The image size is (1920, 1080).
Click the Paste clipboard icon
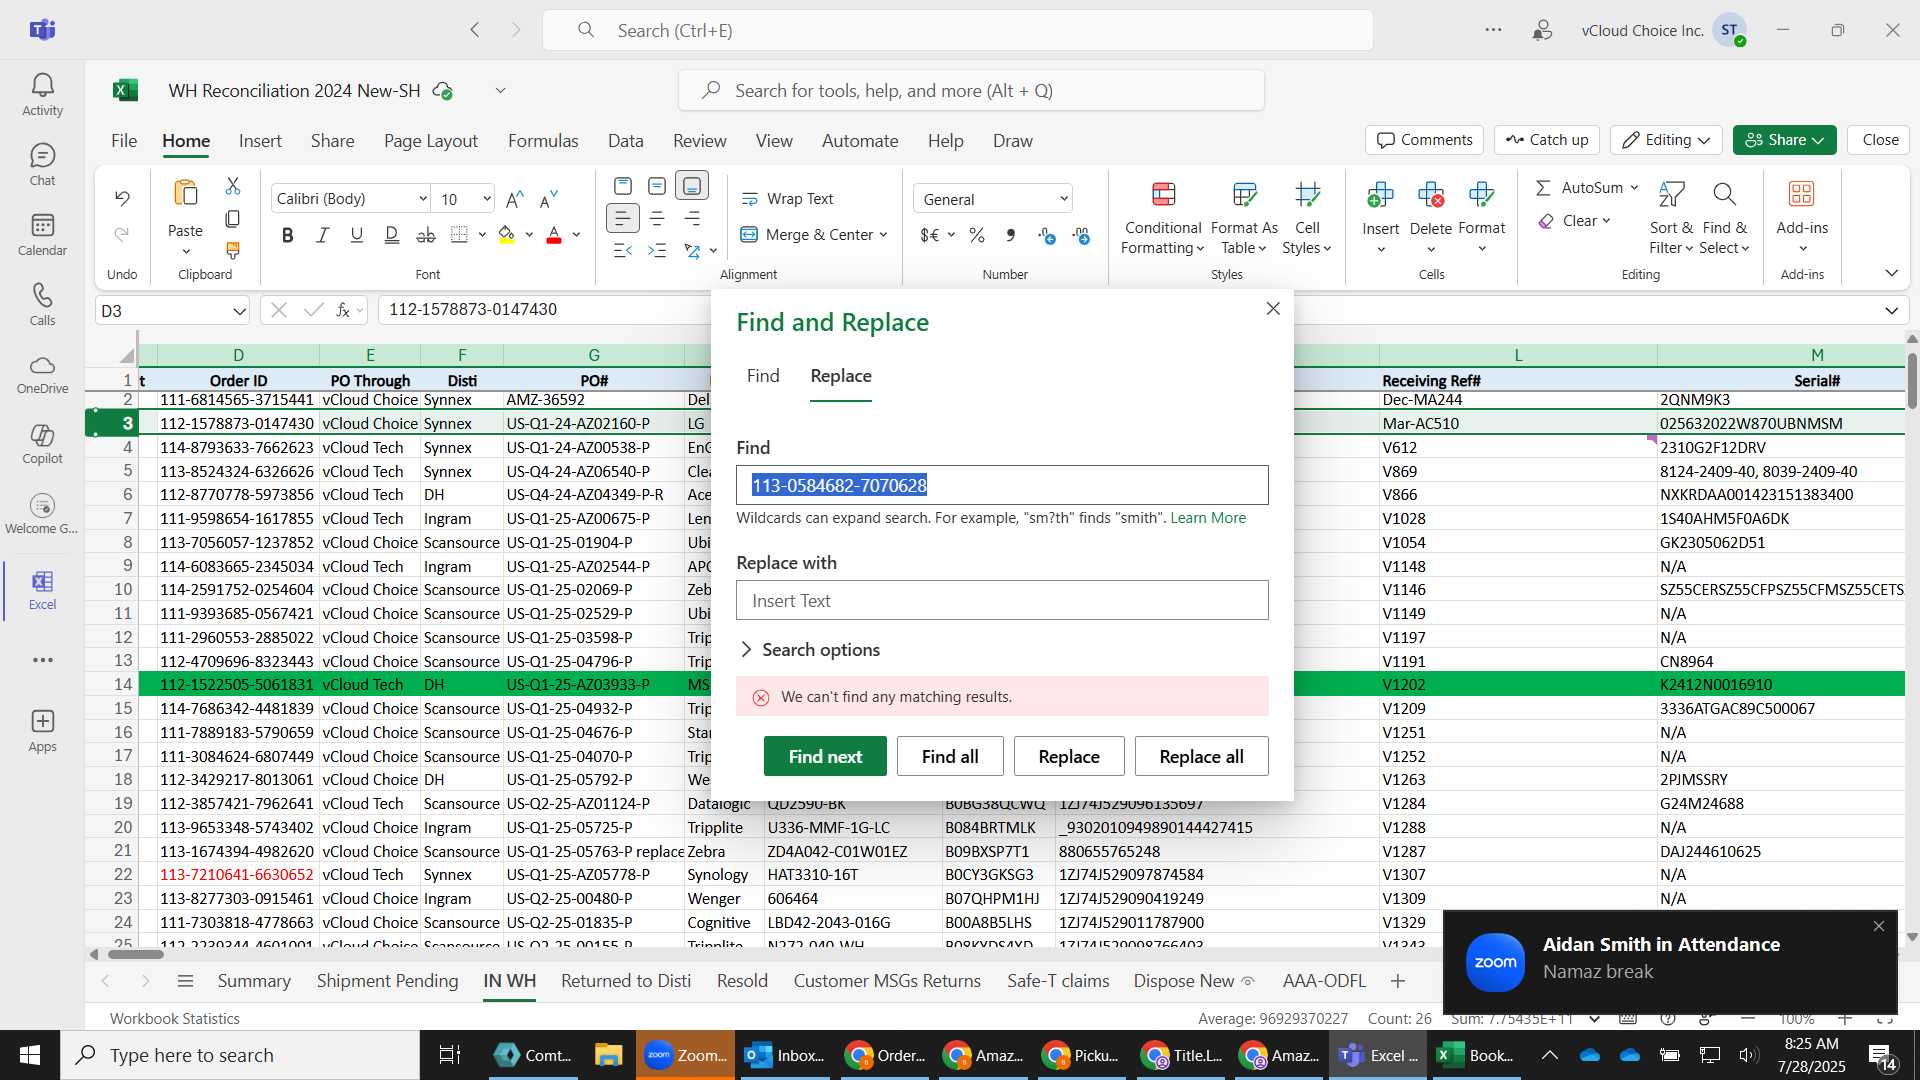point(185,194)
